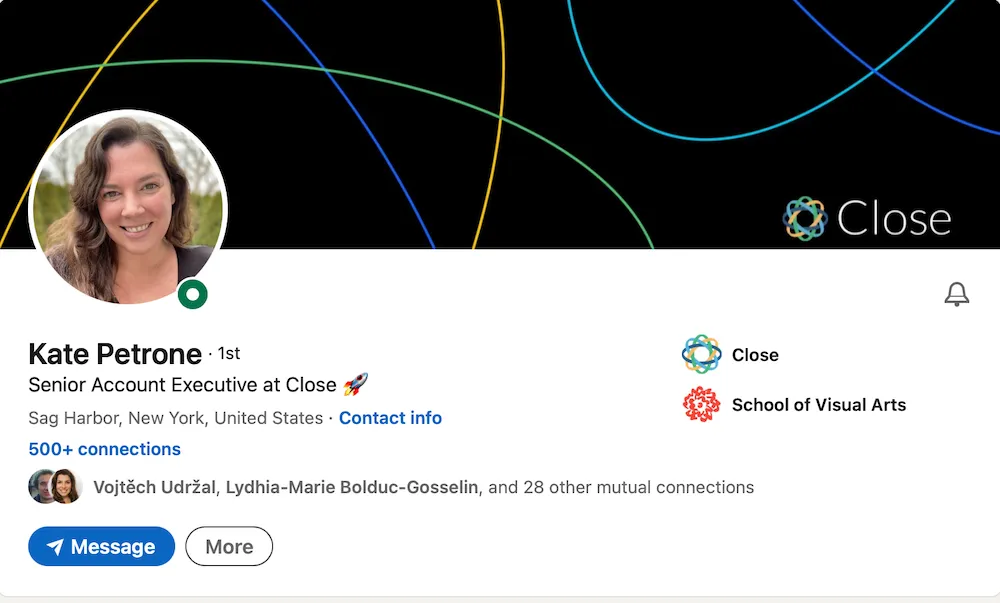Screen dimensions: 1000x603
Task: Click the School of Visual Arts logo icon
Action: pos(700,405)
